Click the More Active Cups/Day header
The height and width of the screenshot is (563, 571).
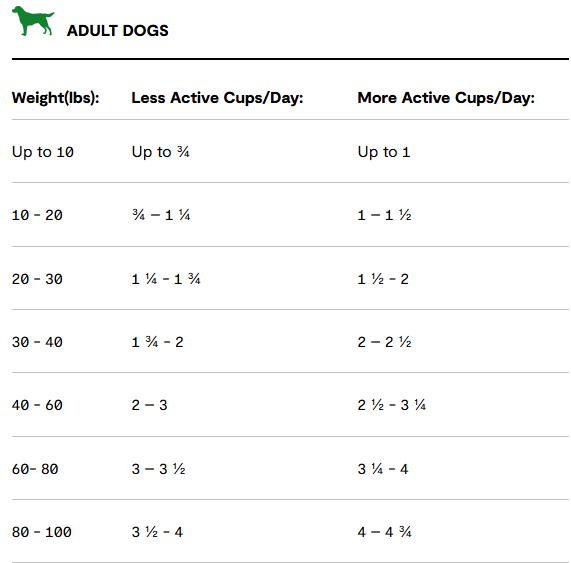click(446, 98)
